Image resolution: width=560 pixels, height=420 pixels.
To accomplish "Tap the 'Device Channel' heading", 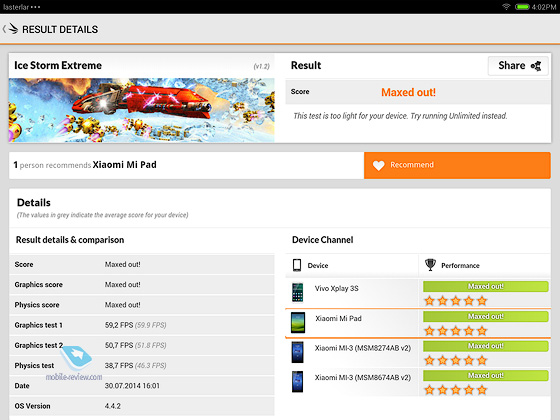I will [322, 240].
